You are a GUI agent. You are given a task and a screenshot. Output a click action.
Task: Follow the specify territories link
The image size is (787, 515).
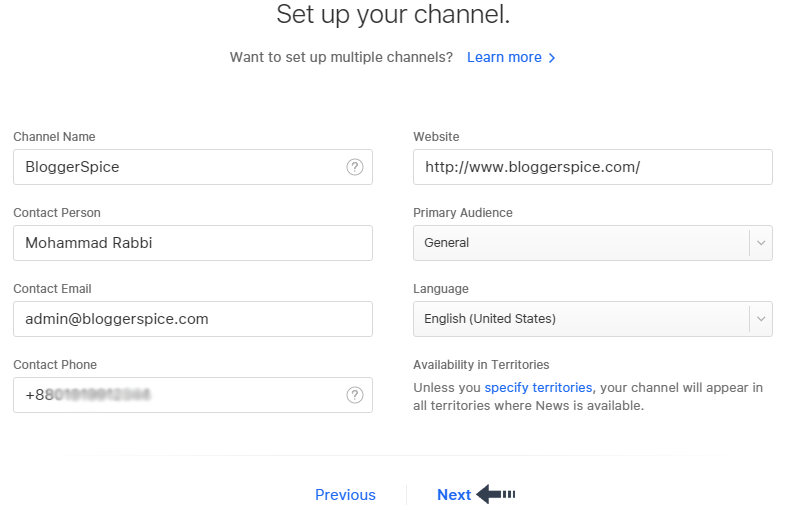[538, 388]
